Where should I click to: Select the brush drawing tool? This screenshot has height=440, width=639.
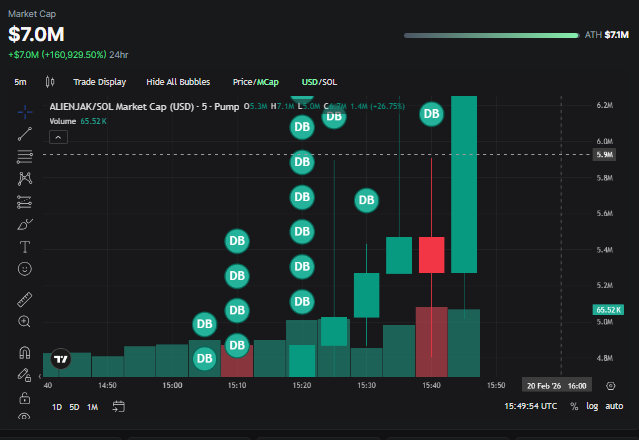[x=25, y=224]
